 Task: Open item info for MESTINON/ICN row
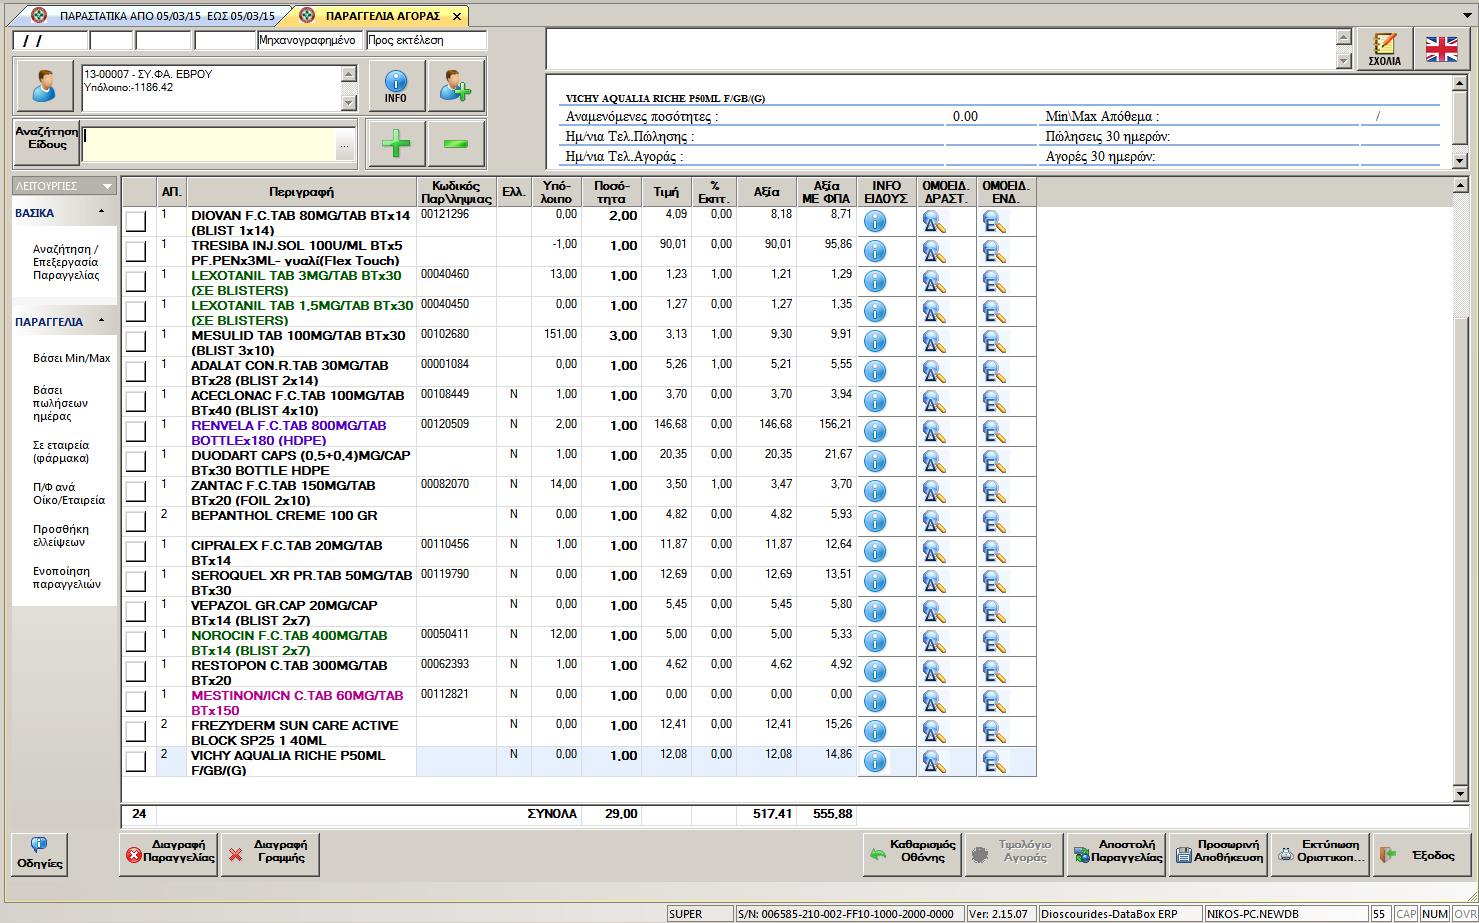tap(875, 702)
